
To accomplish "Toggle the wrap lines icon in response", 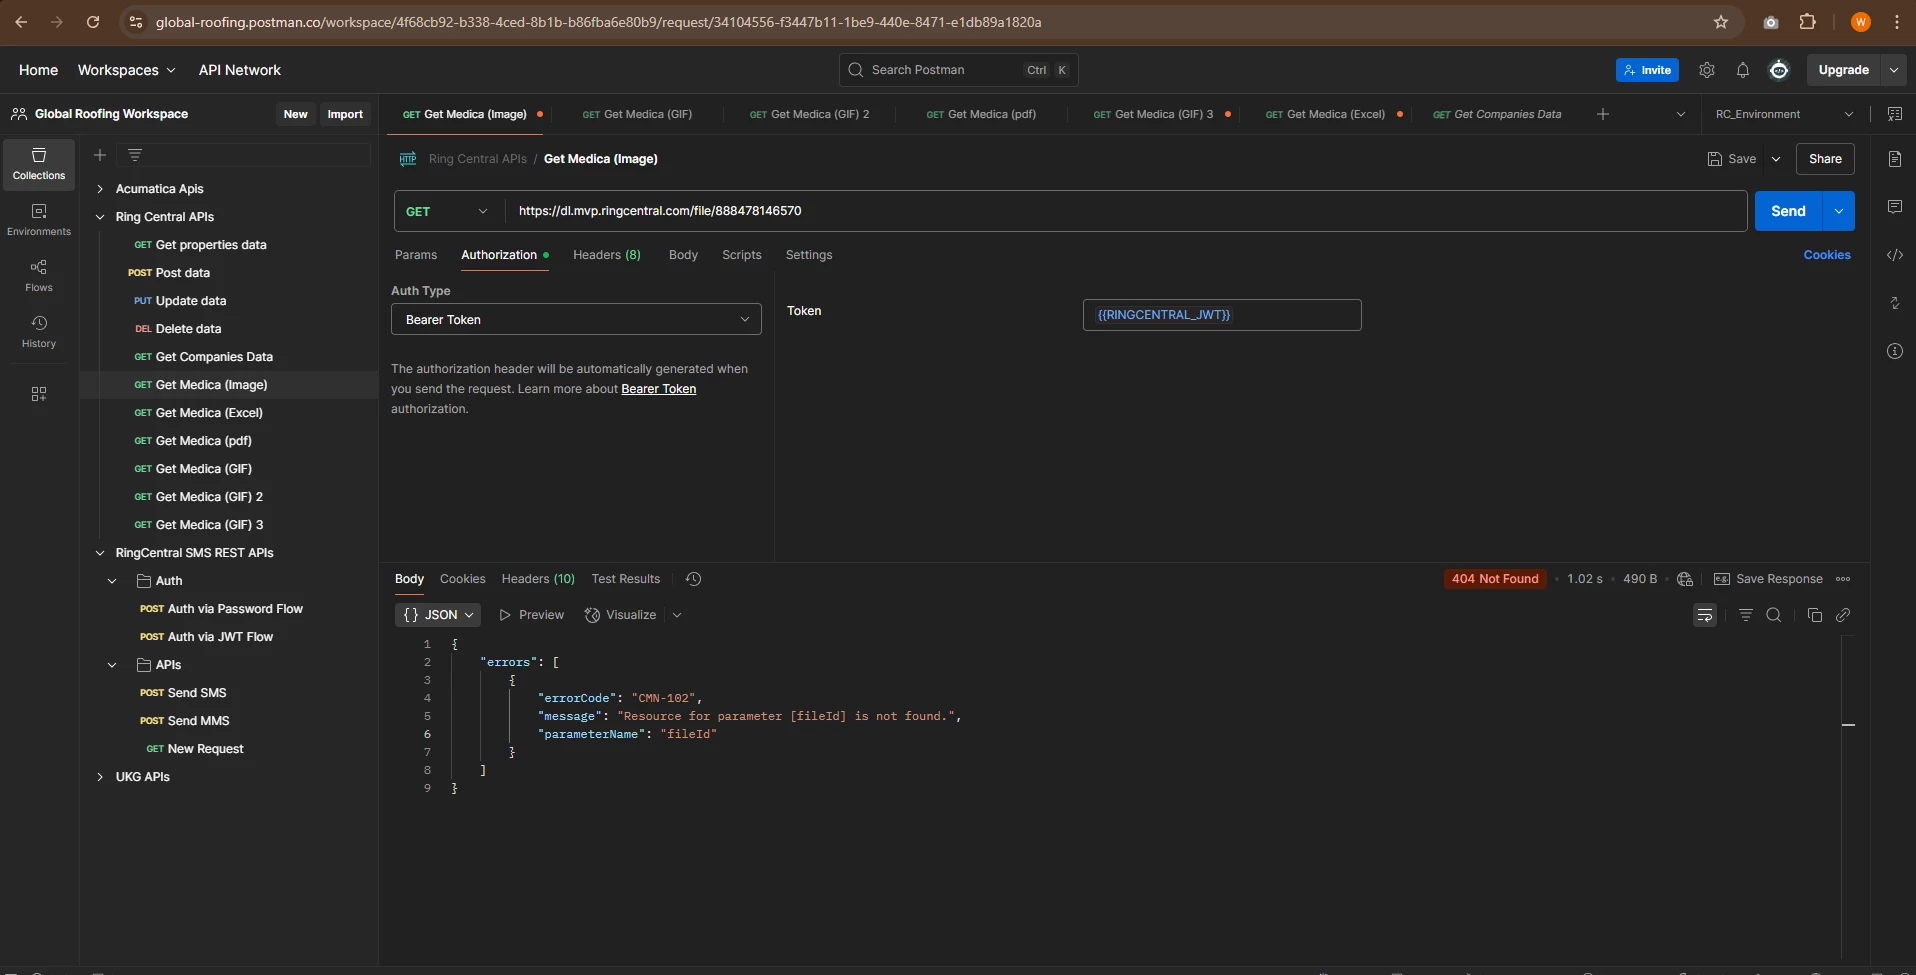I will pyautogui.click(x=1705, y=615).
